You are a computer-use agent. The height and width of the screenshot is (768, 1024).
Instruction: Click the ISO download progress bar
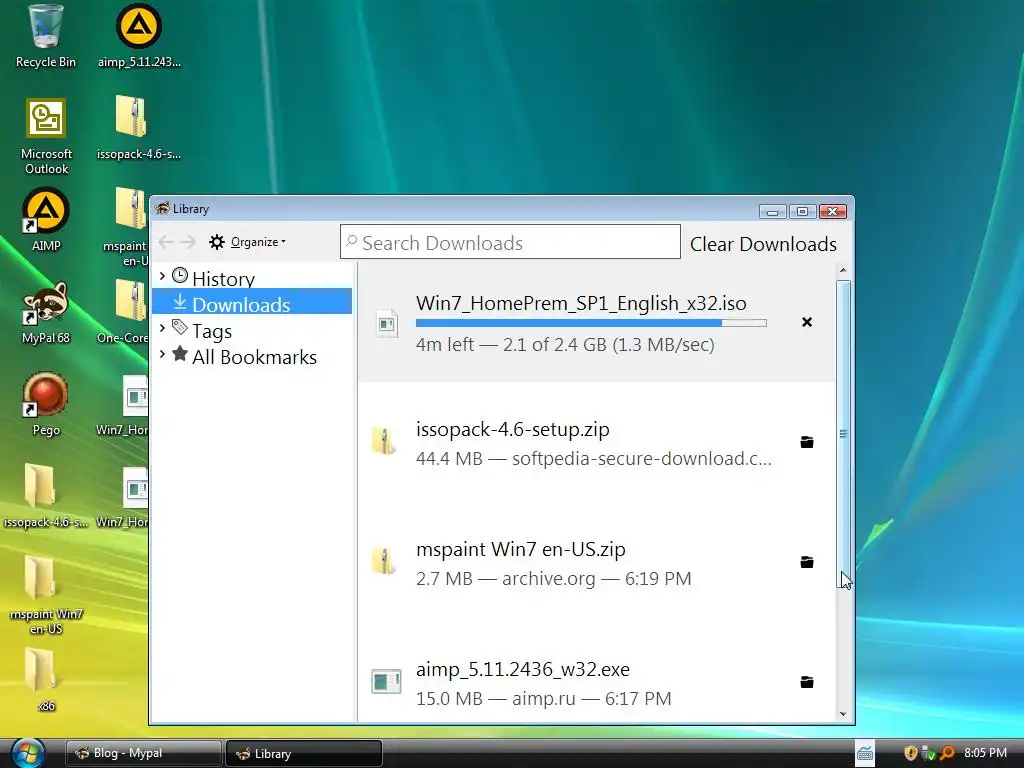(591, 323)
